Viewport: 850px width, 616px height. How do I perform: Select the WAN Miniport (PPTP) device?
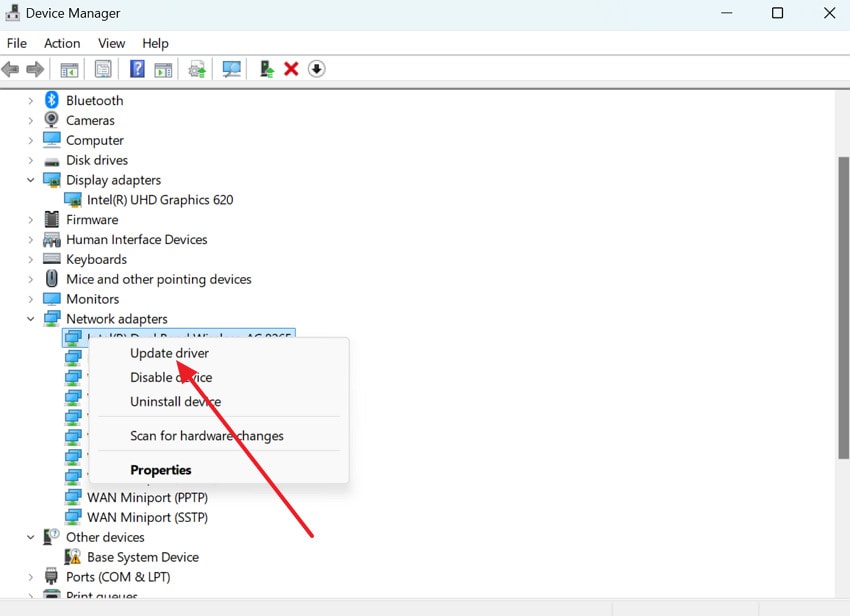[148, 497]
